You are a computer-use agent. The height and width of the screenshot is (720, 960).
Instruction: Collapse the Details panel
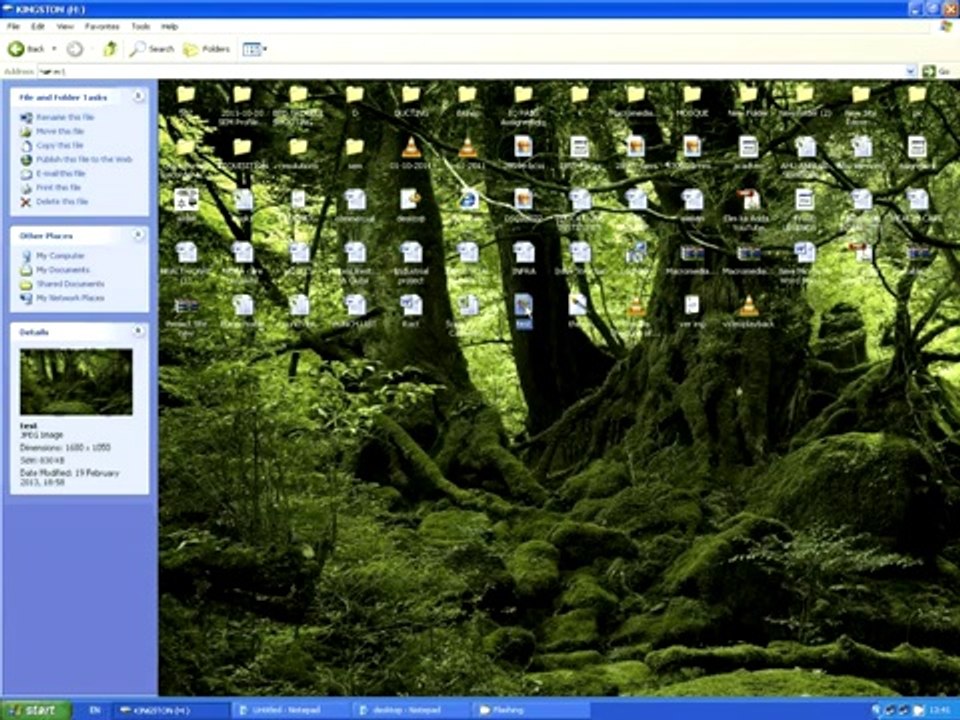138,331
